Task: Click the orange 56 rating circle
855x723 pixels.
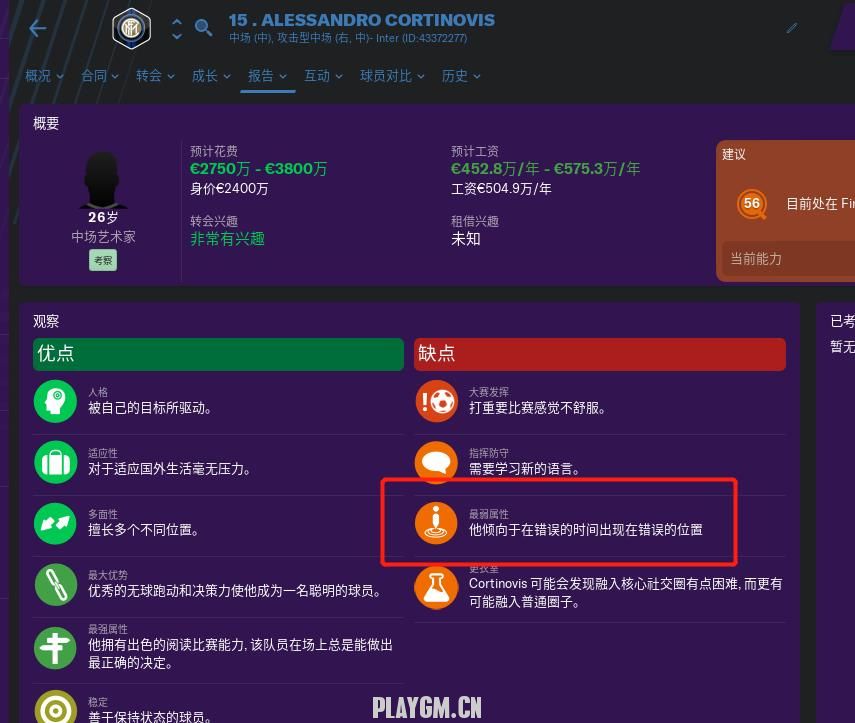Action: pyautogui.click(x=751, y=204)
